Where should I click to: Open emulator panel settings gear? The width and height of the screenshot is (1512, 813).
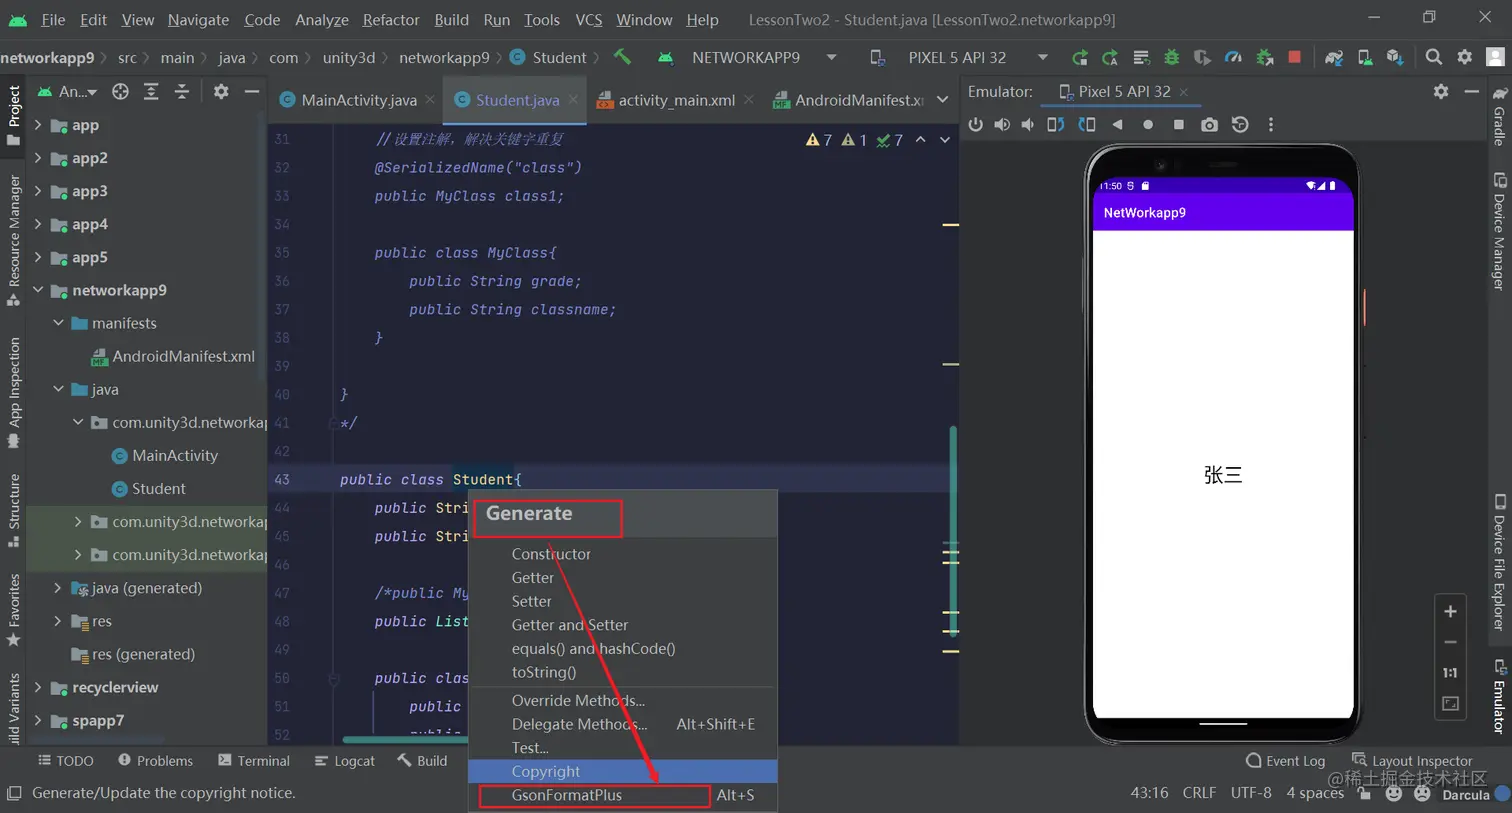click(1441, 91)
